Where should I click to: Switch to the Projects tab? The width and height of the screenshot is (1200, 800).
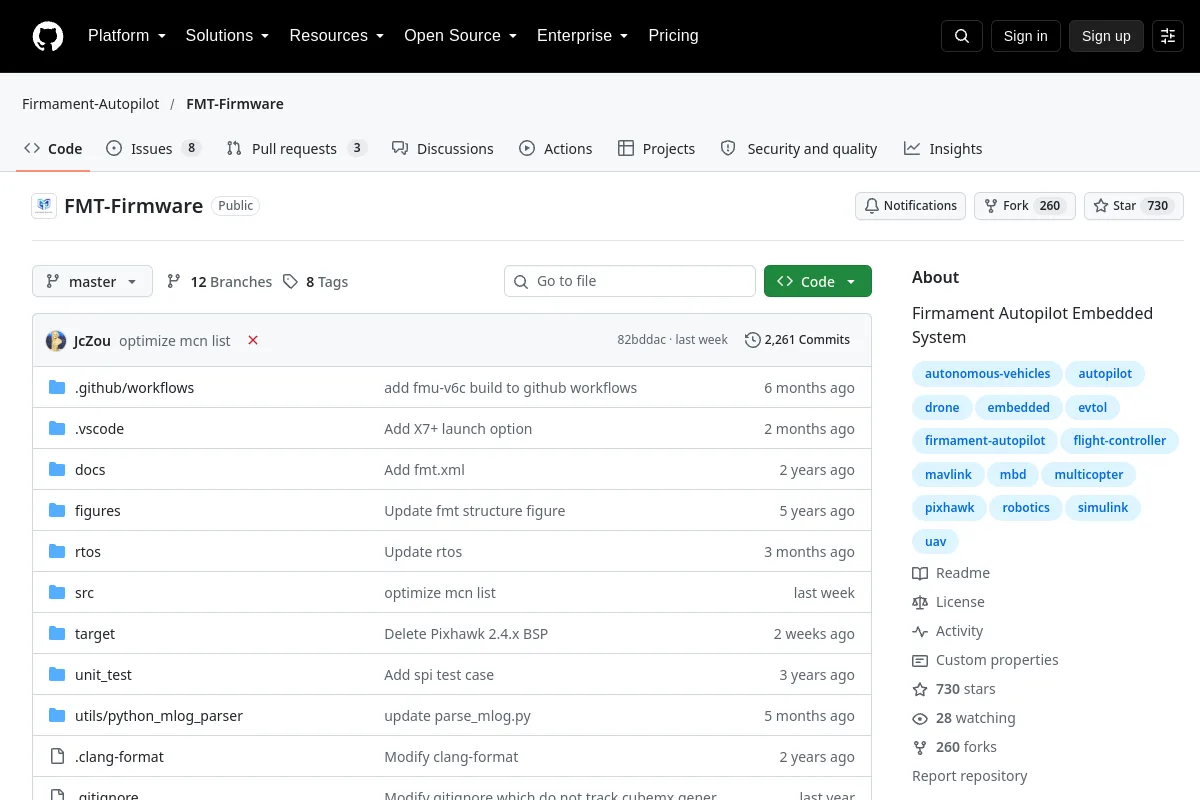point(656,148)
